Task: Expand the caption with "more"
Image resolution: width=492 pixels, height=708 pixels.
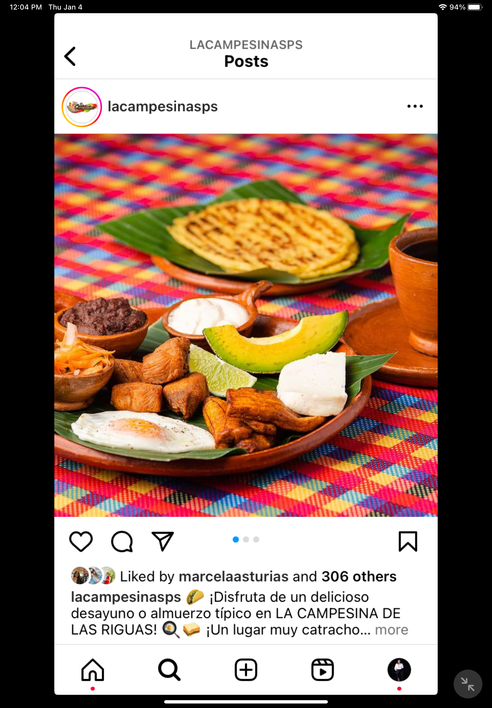Action: click(x=391, y=629)
